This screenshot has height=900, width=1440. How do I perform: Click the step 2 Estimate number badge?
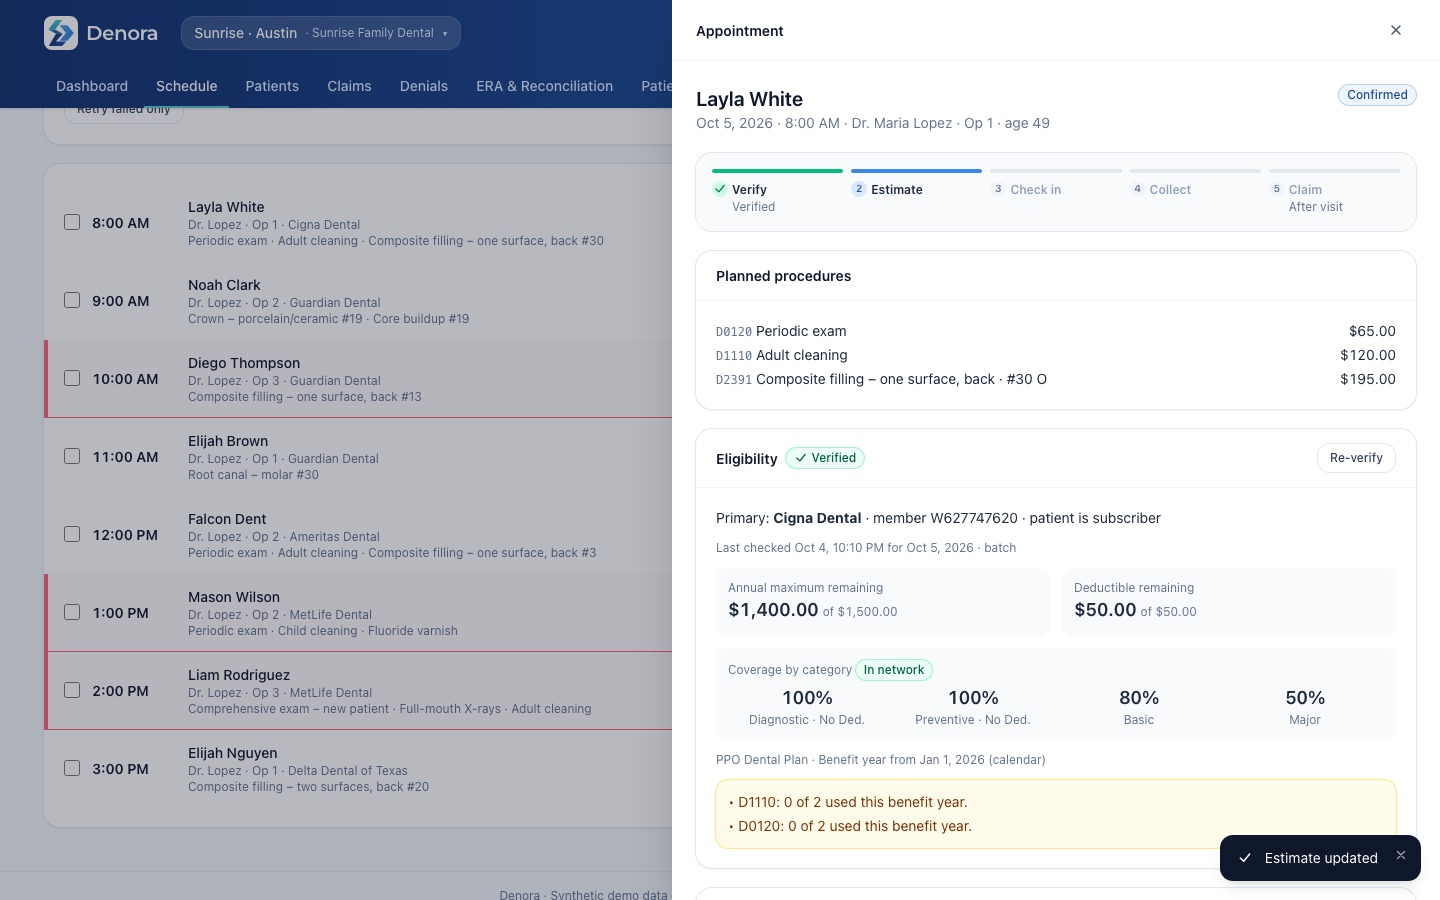click(x=859, y=189)
